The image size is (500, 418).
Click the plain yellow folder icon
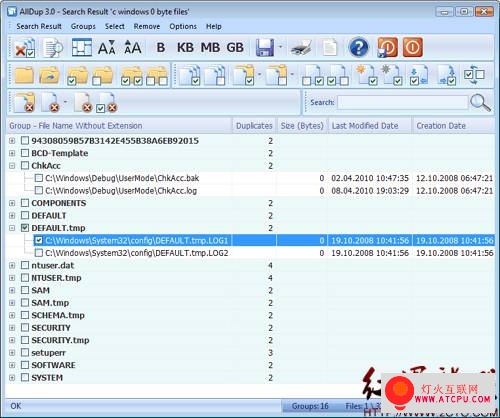point(24,75)
